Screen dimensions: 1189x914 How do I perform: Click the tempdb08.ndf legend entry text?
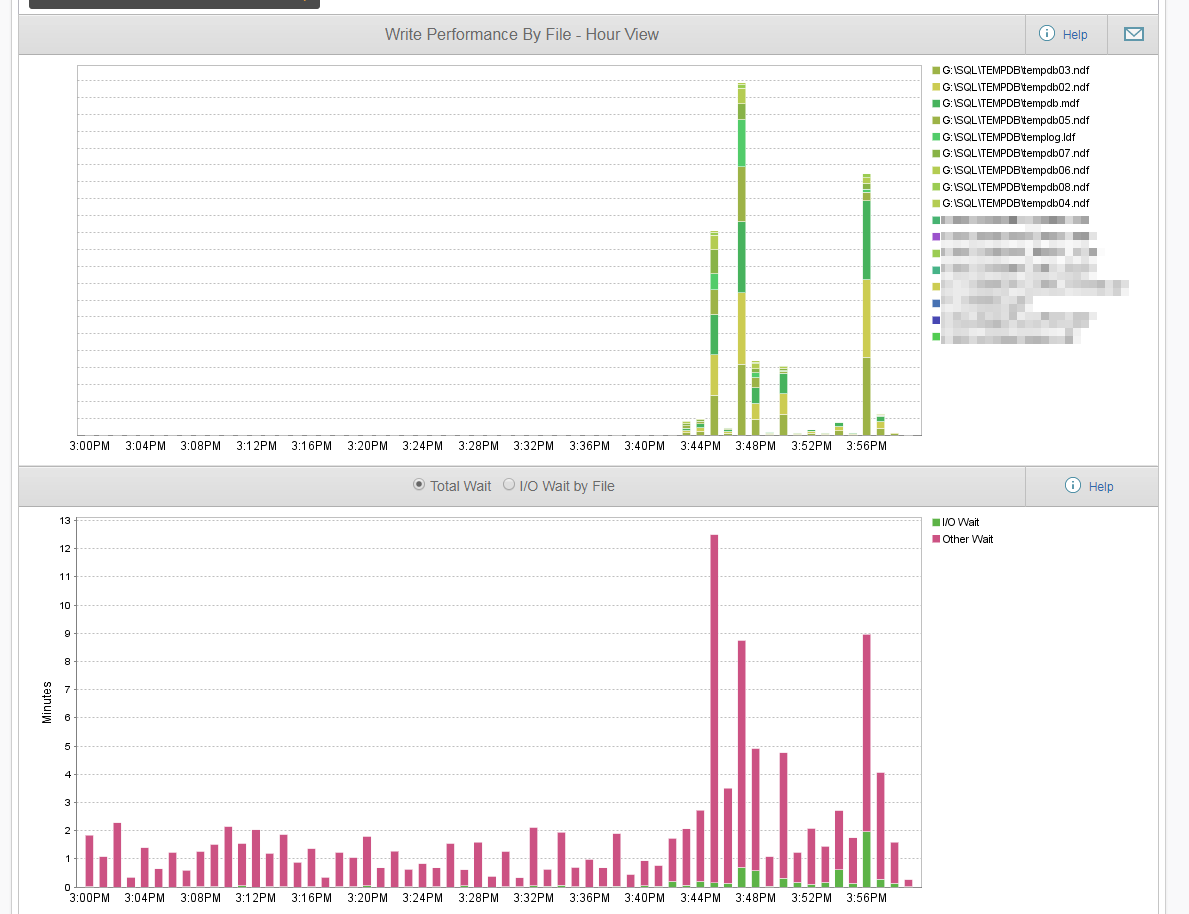[x=1015, y=187]
